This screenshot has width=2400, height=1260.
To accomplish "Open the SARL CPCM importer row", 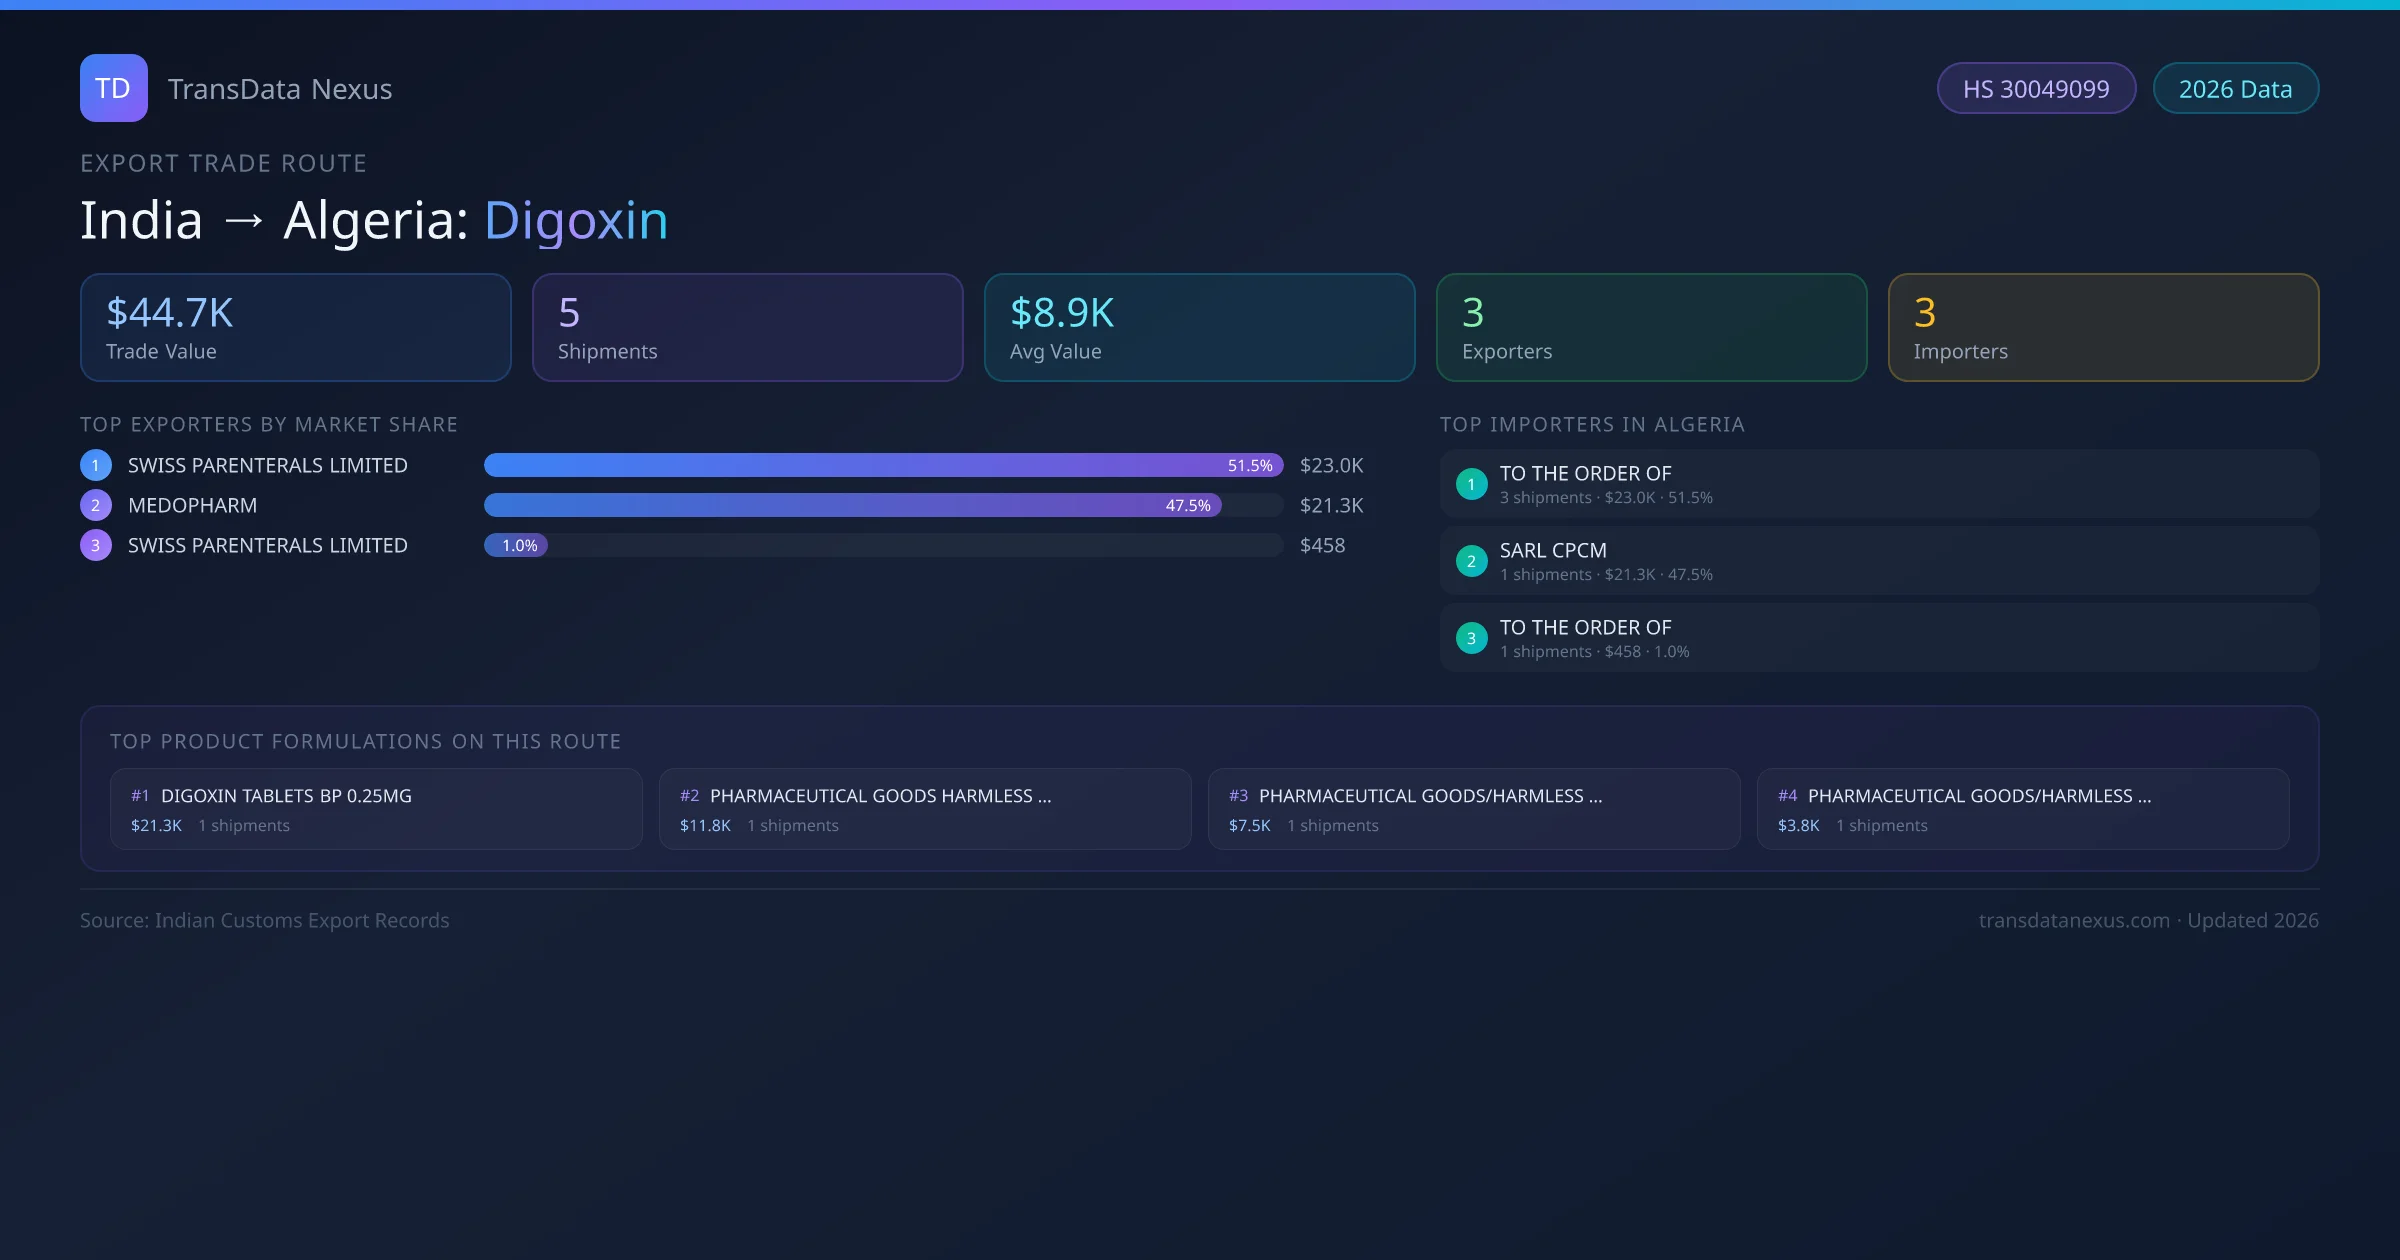I will click(x=1878, y=561).
